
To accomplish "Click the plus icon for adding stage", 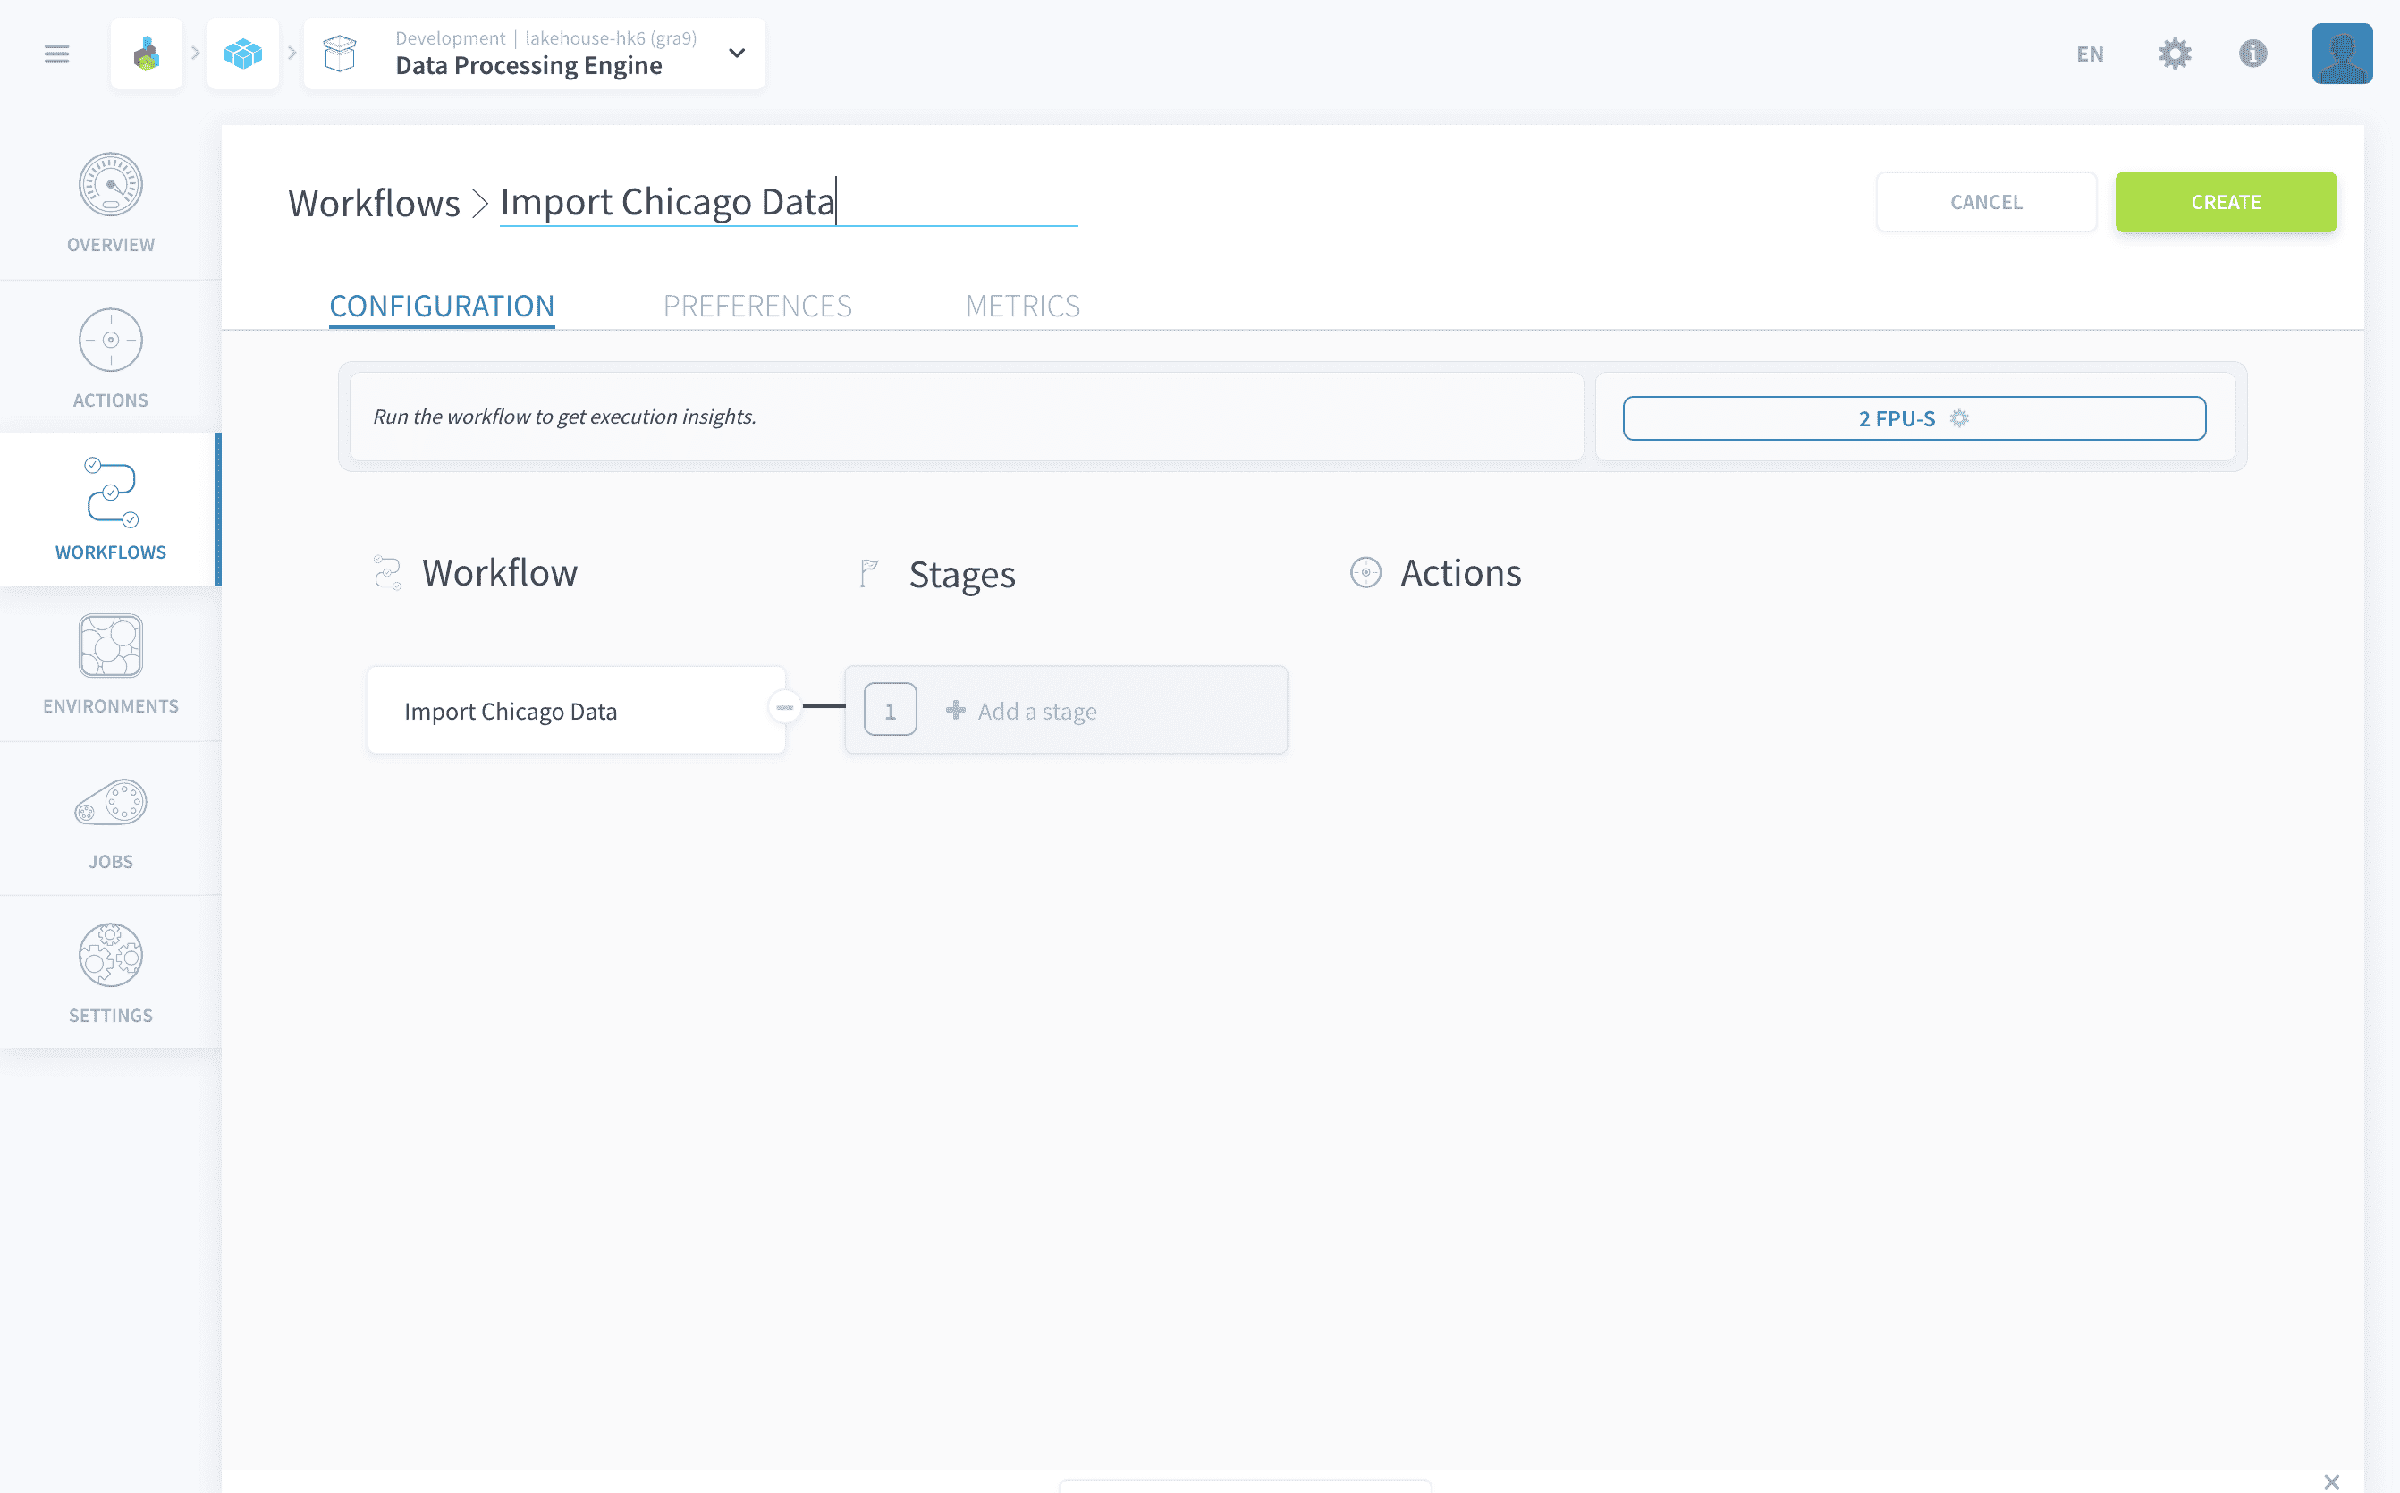I will coord(956,710).
